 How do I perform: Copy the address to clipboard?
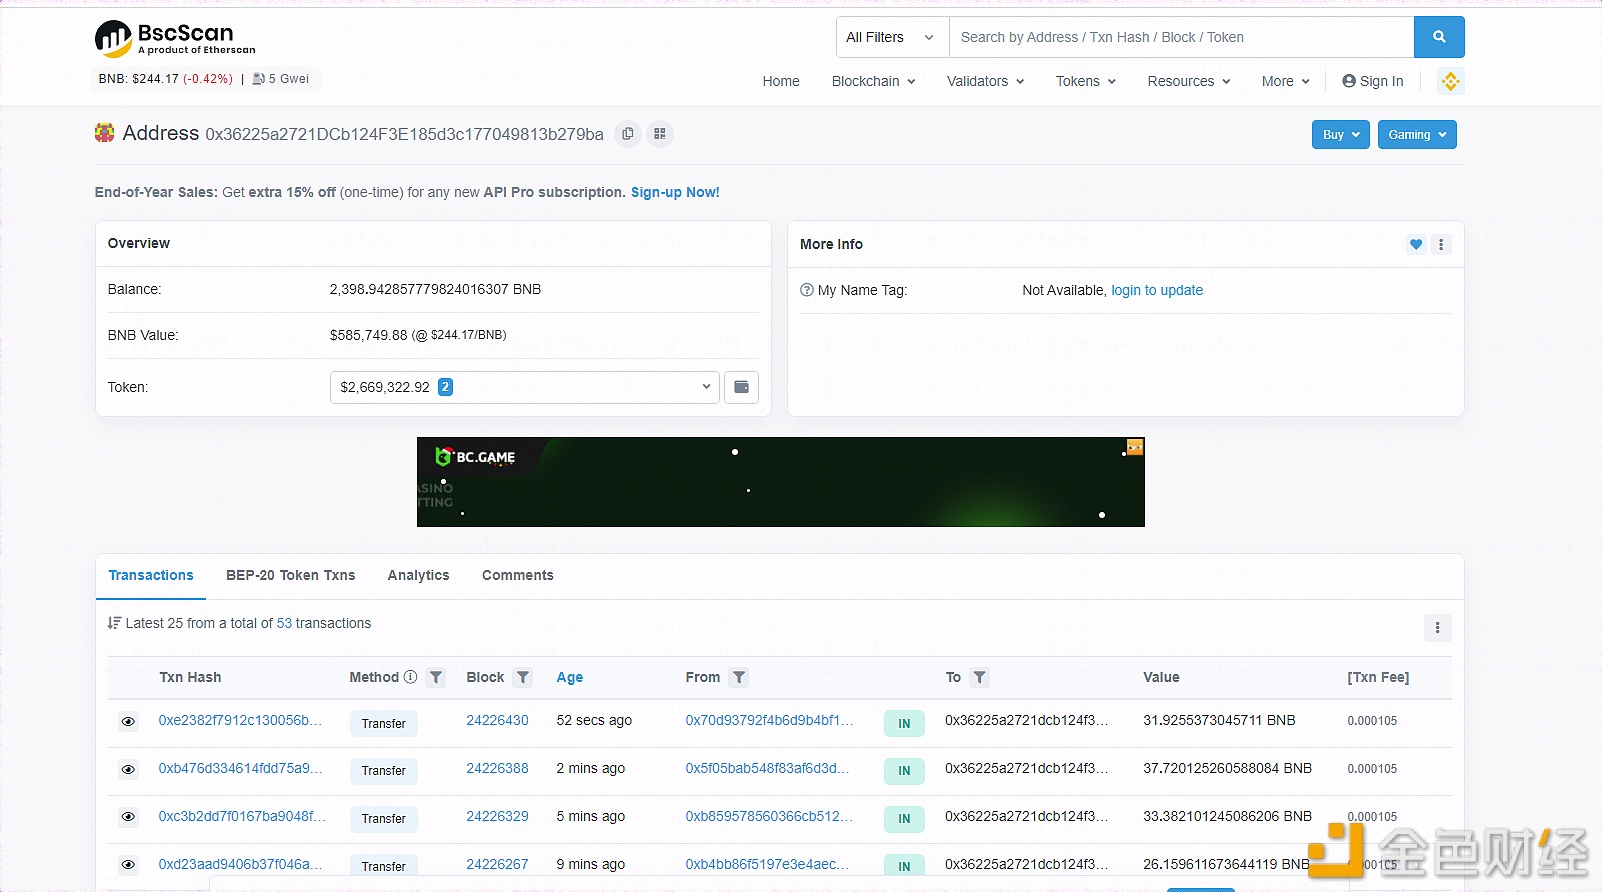[628, 134]
